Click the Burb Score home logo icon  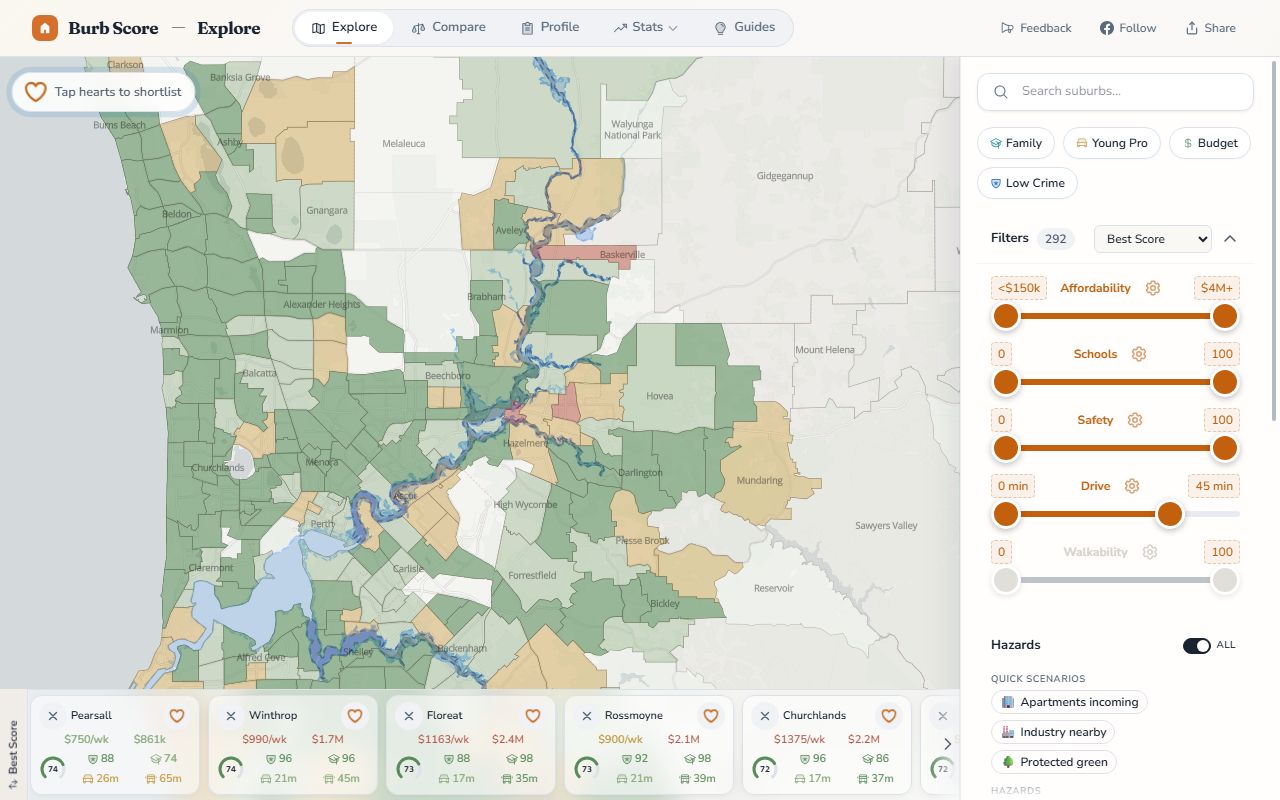44,28
